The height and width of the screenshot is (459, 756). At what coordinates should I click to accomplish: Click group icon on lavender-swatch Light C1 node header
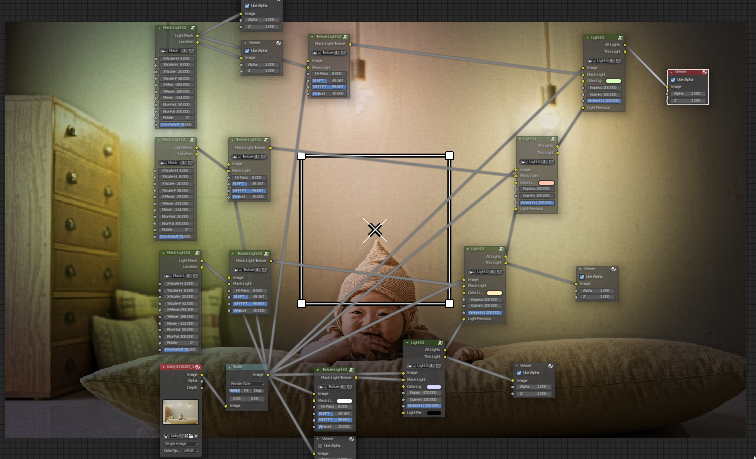[x=440, y=343]
